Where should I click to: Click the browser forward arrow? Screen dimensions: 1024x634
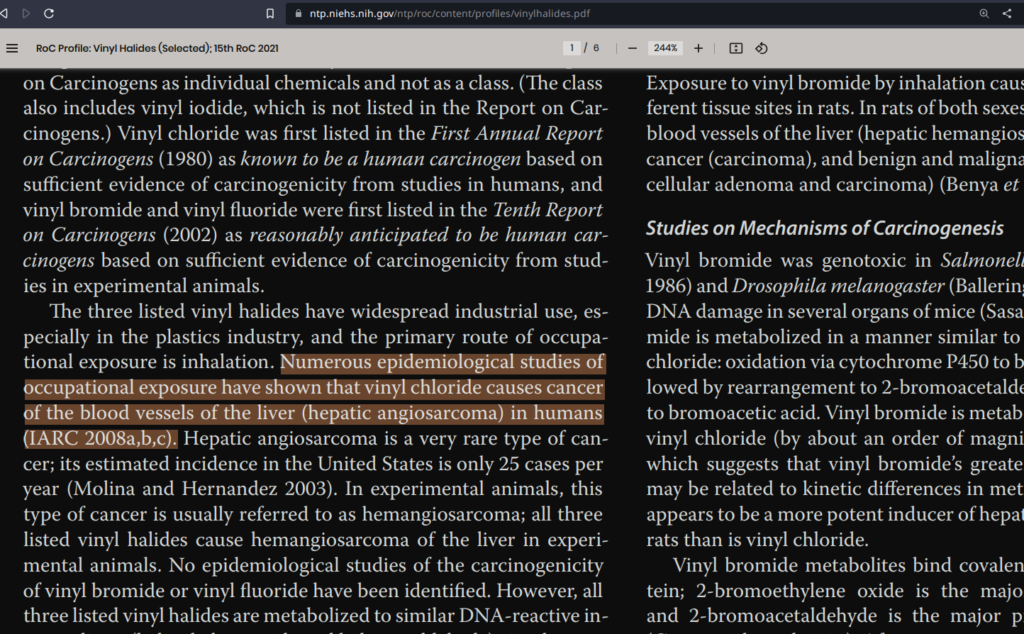[26, 13]
